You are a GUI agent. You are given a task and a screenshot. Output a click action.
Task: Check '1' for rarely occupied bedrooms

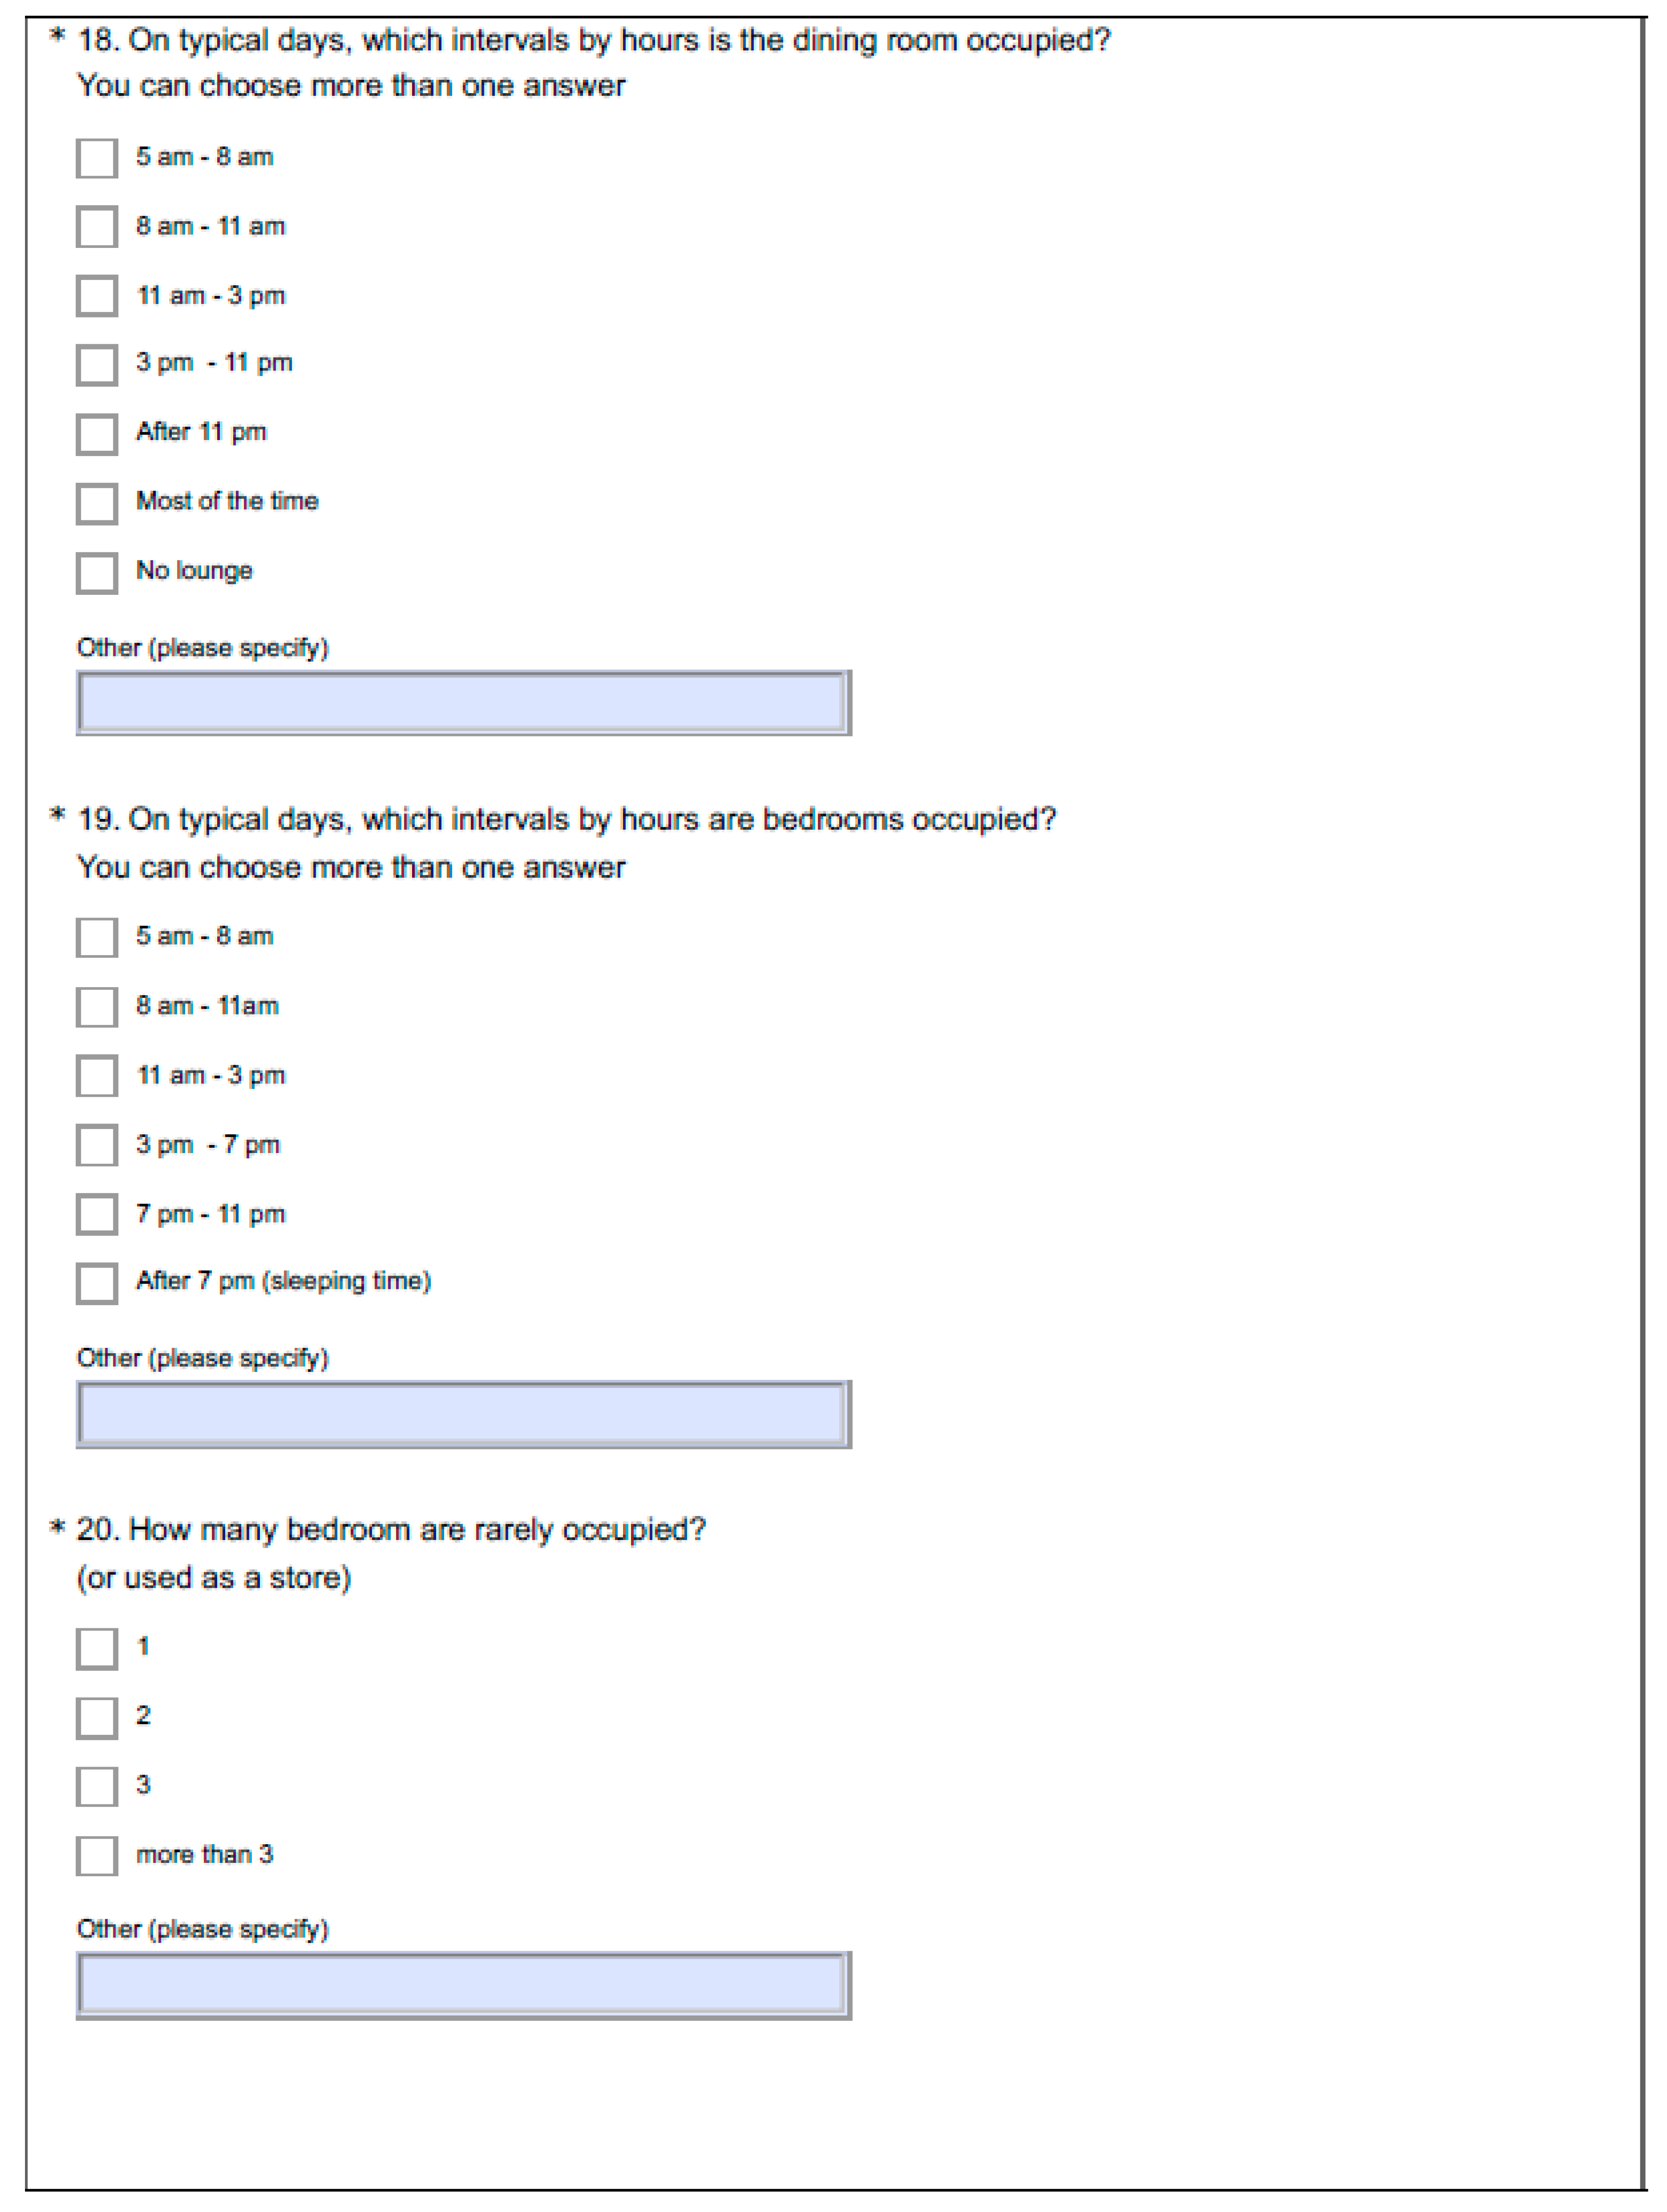pyautogui.click(x=97, y=1649)
